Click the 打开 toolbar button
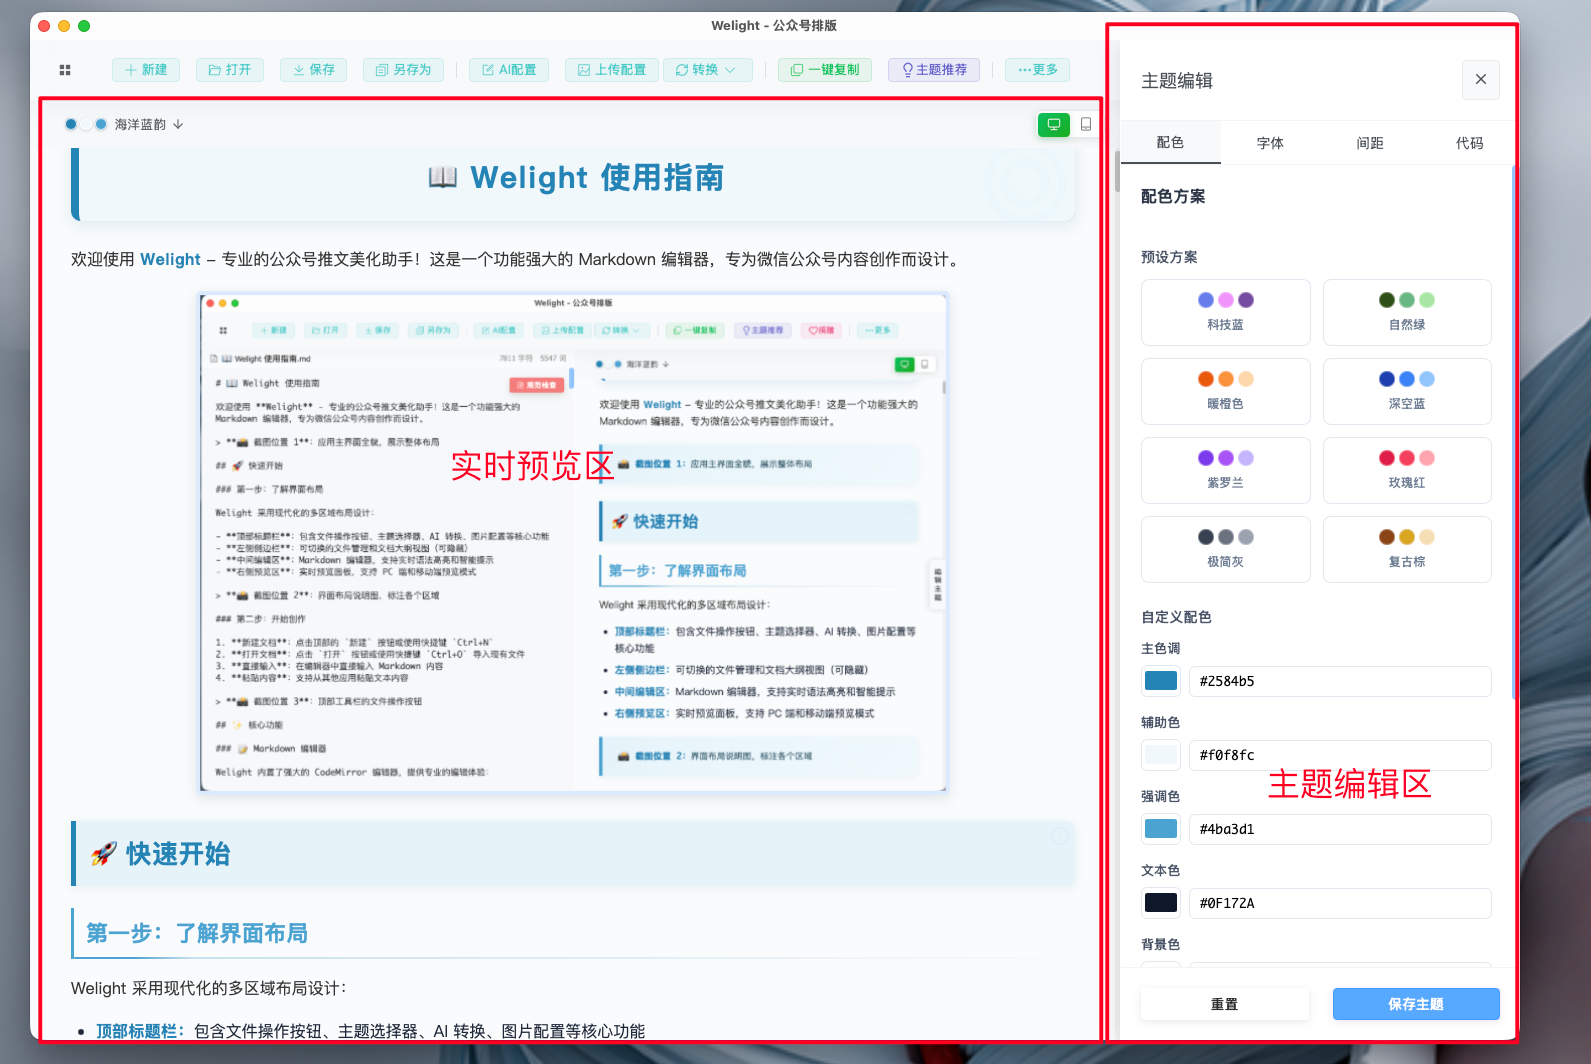 230,70
